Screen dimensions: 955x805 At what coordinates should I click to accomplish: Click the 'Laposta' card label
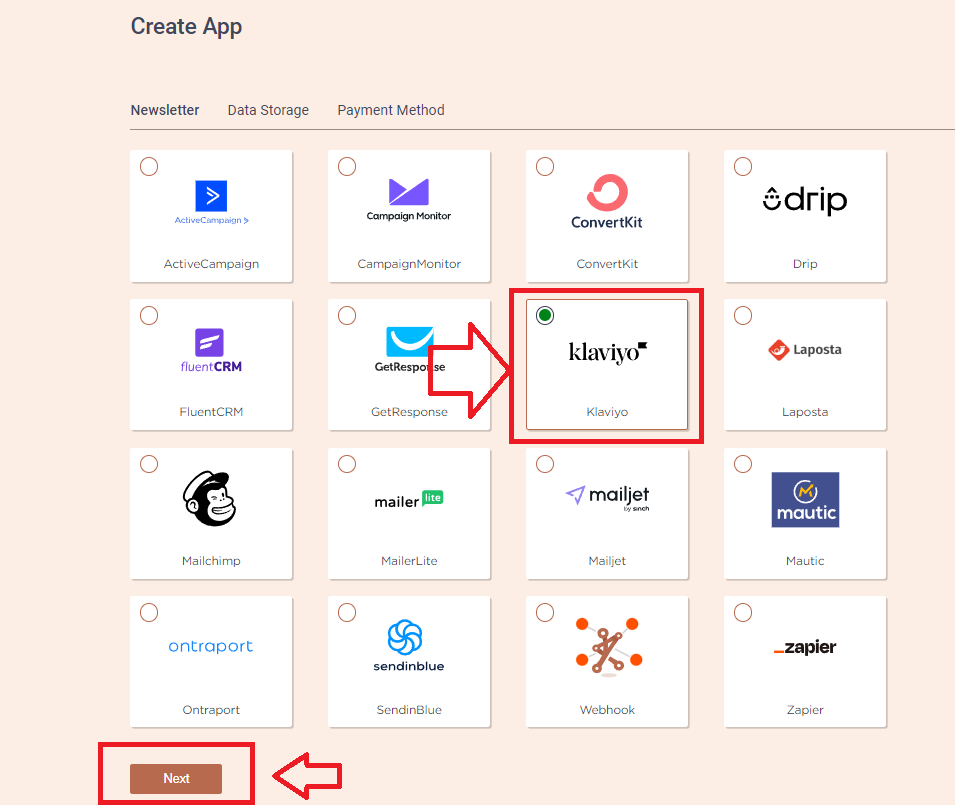click(x=805, y=412)
